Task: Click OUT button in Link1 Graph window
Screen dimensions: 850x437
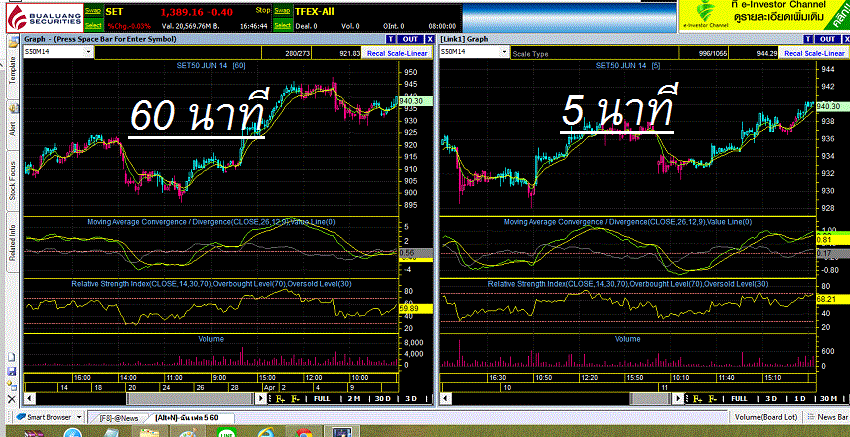Action: (x=828, y=39)
